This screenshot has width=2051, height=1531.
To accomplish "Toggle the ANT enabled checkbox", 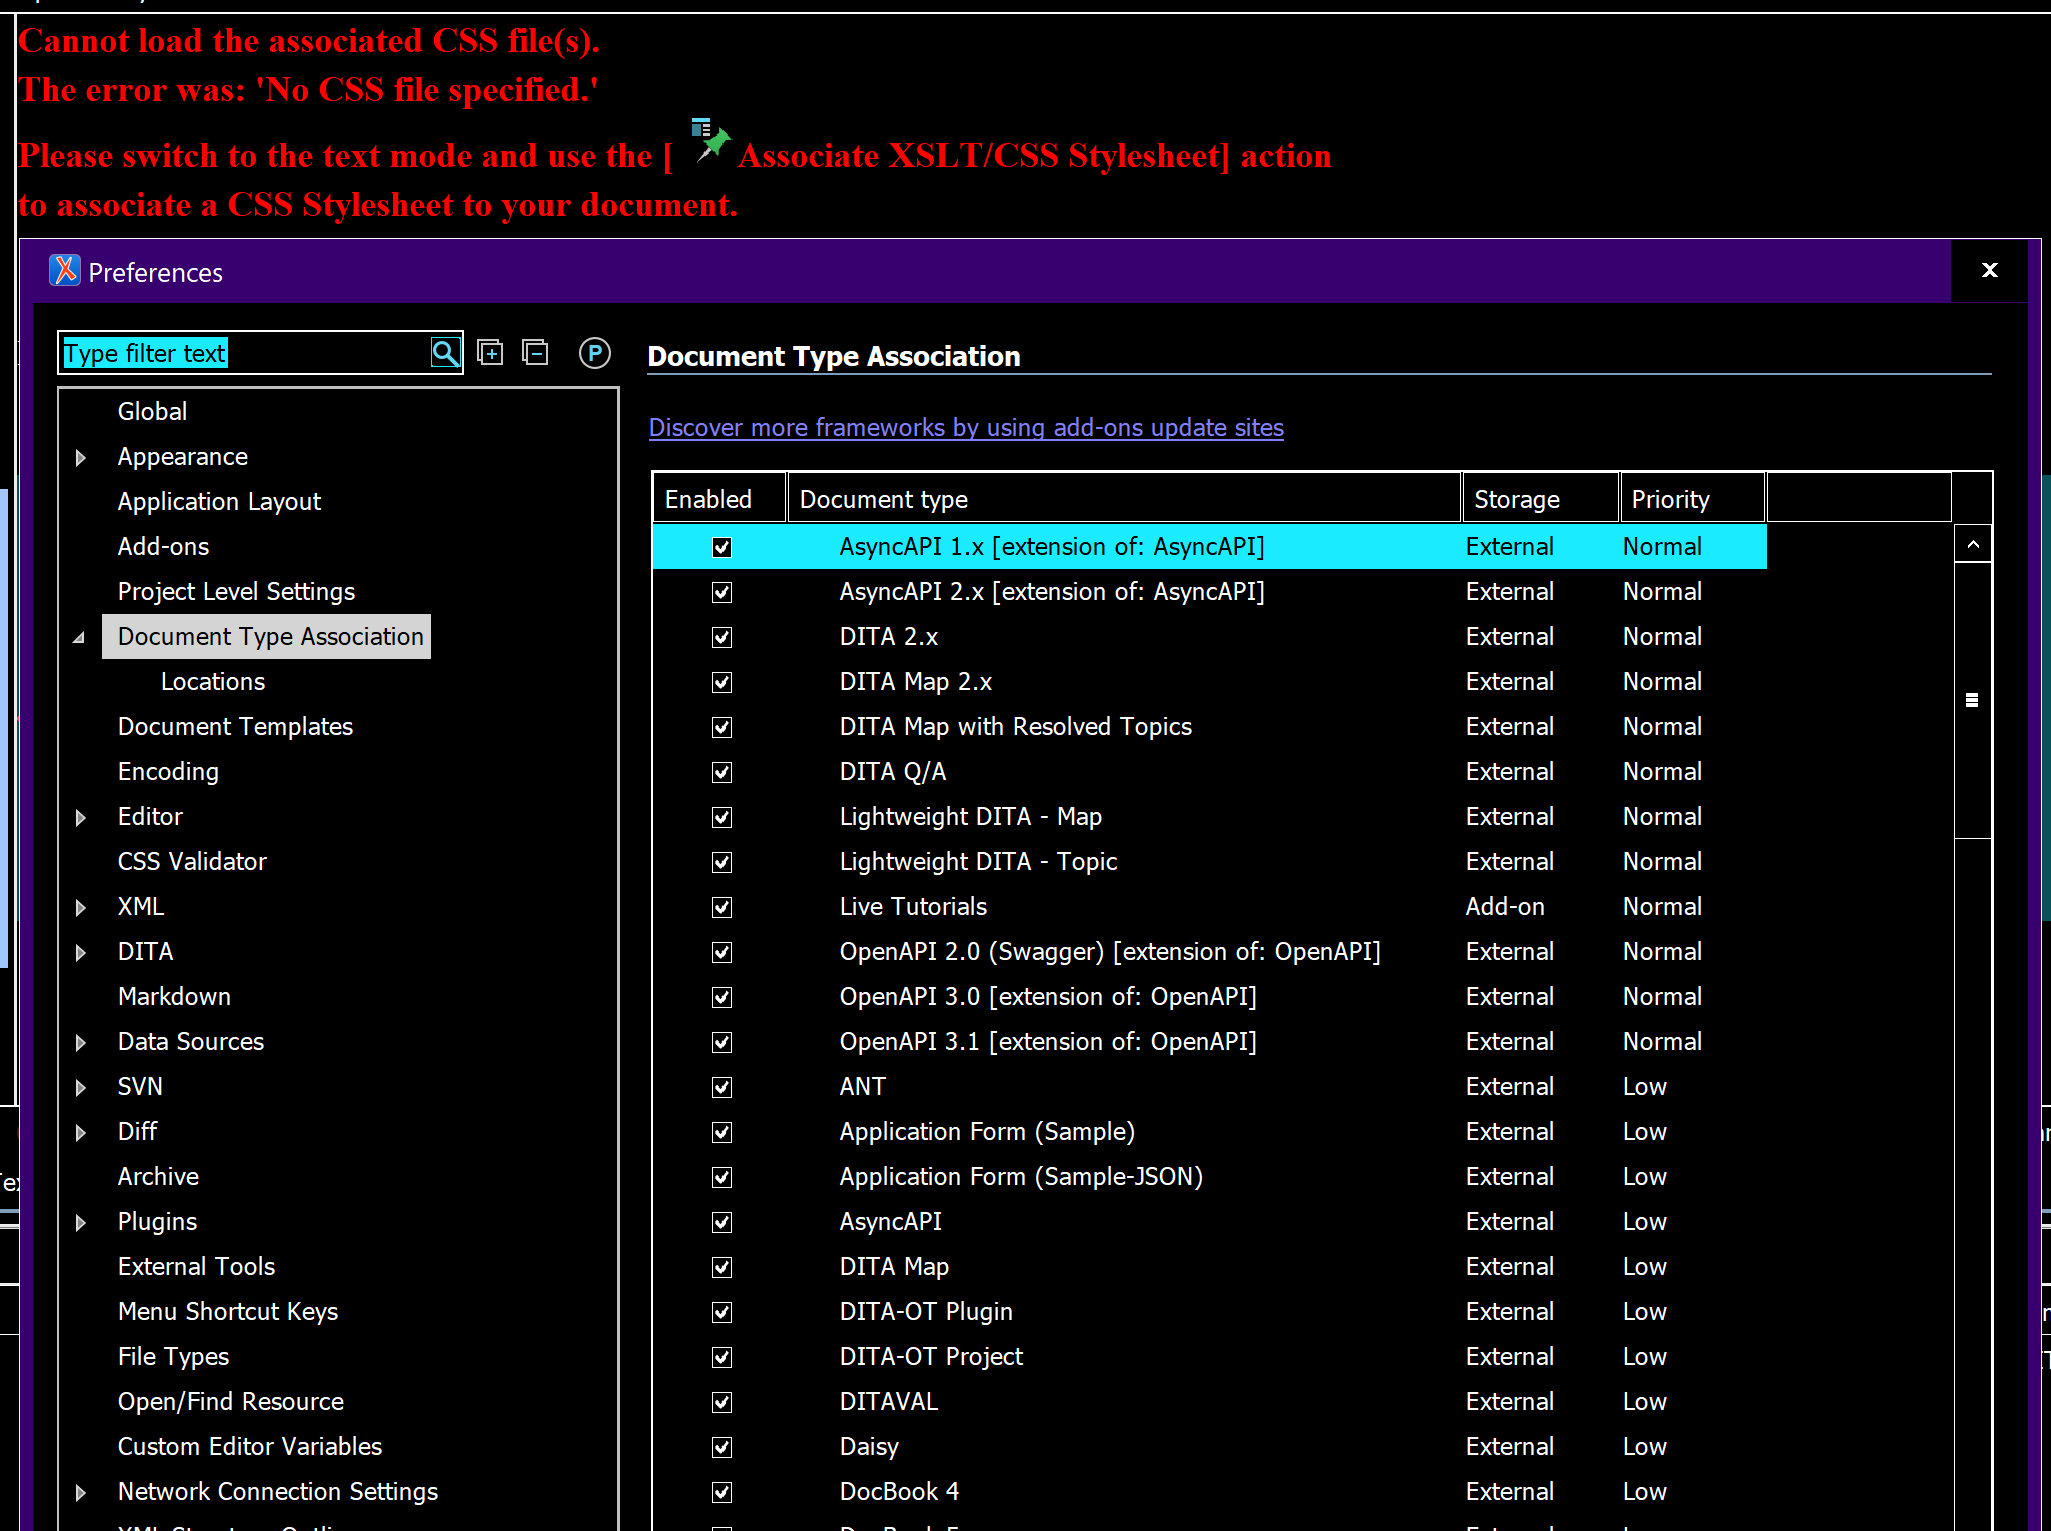I will coord(722,1087).
